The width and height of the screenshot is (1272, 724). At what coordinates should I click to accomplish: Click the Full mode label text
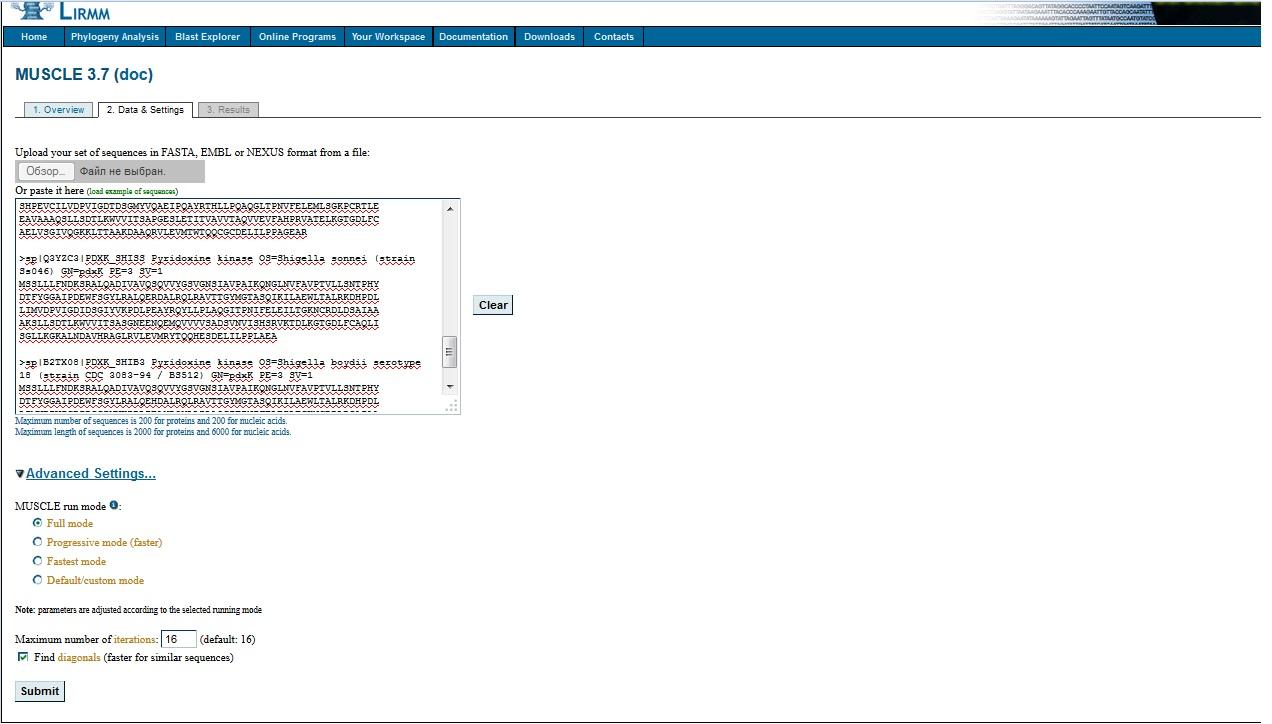click(70, 524)
